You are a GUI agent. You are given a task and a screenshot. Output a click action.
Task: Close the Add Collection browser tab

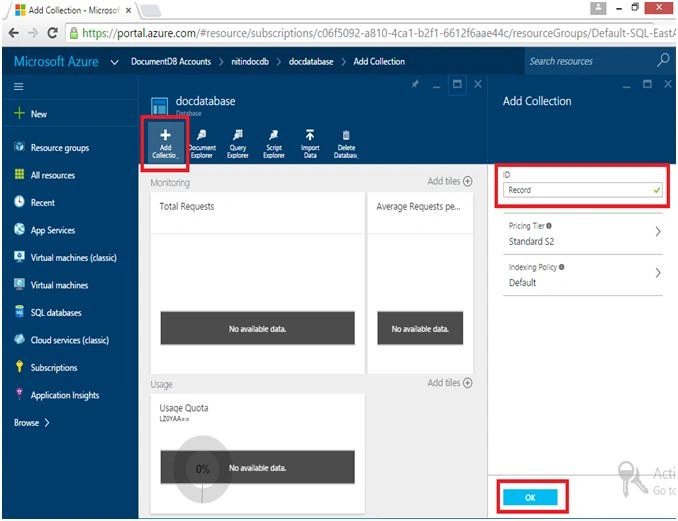click(x=128, y=10)
